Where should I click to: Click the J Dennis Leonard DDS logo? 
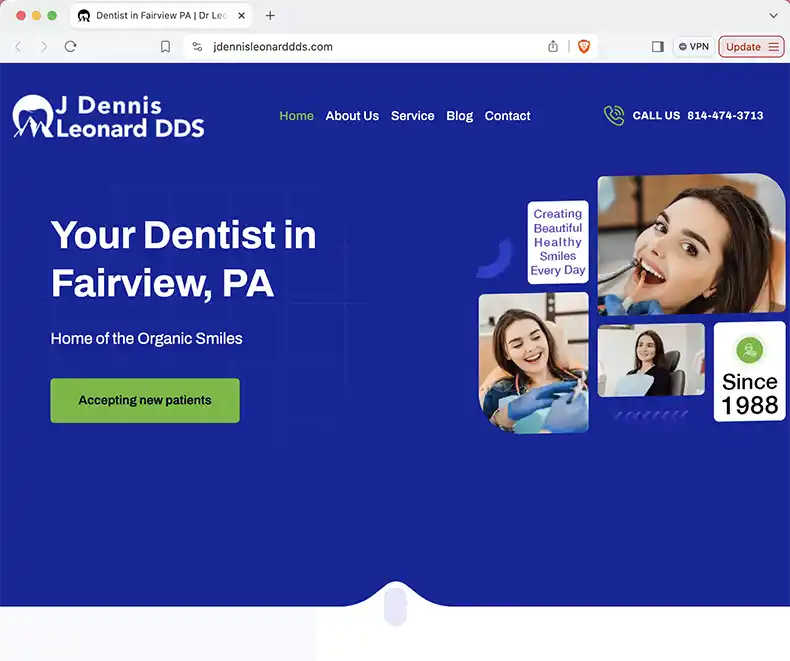coord(108,117)
